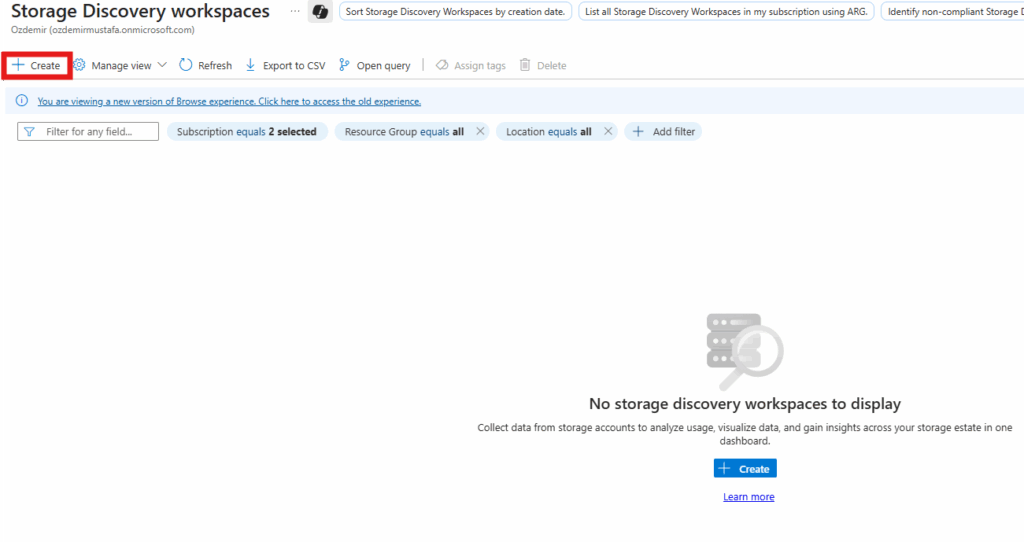This screenshot has width=1024, height=542.
Task: Click the Delete trash icon
Action: pyautogui.click(x=525, y=65)
